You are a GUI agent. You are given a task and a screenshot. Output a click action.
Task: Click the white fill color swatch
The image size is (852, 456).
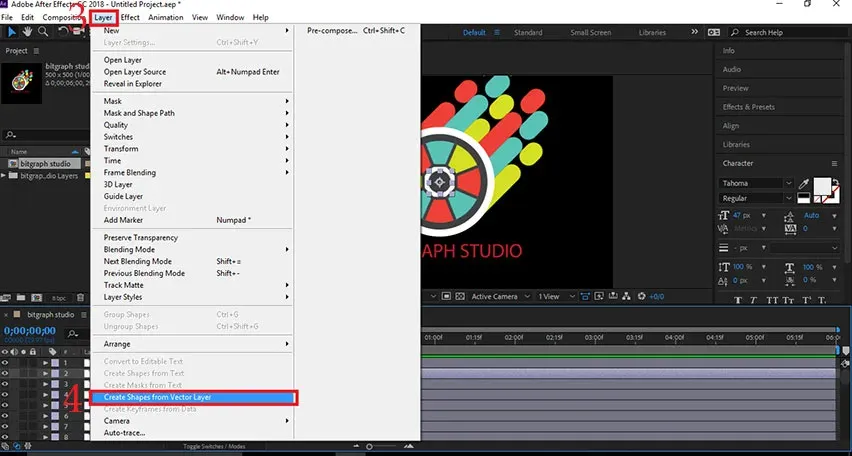[x=822, y=186]
